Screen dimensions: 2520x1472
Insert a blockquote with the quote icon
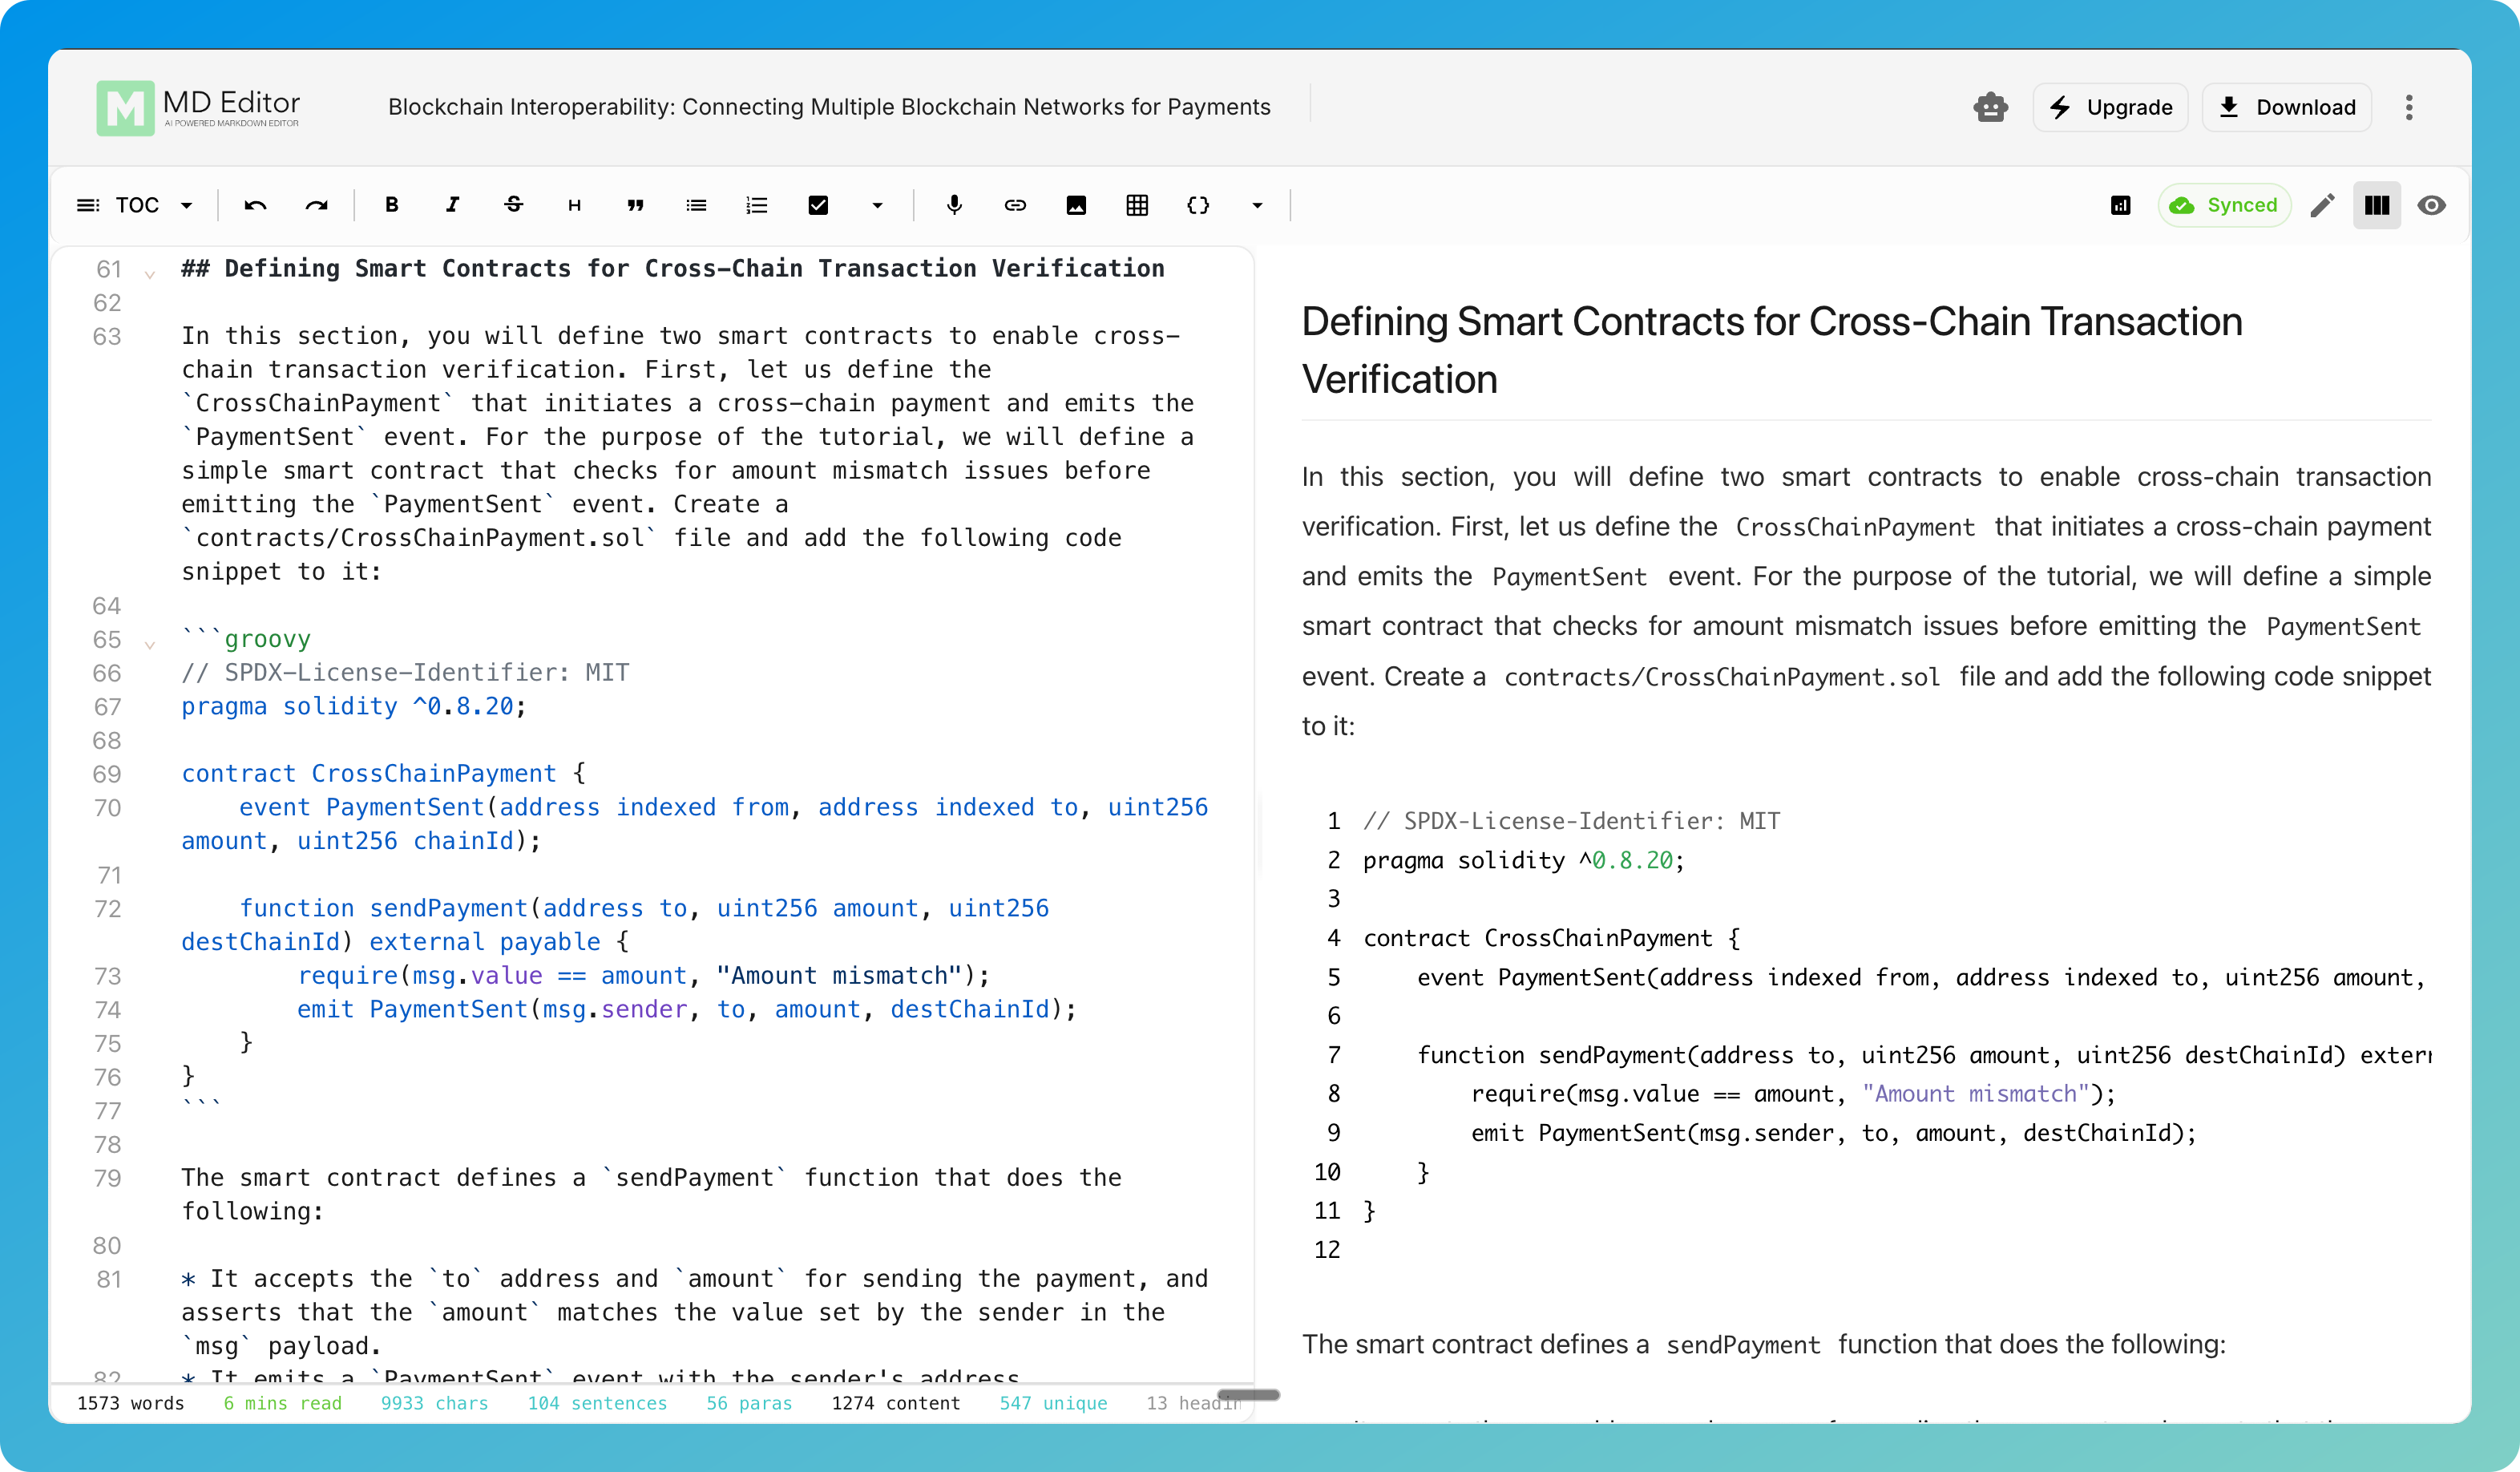coord(635,205)
